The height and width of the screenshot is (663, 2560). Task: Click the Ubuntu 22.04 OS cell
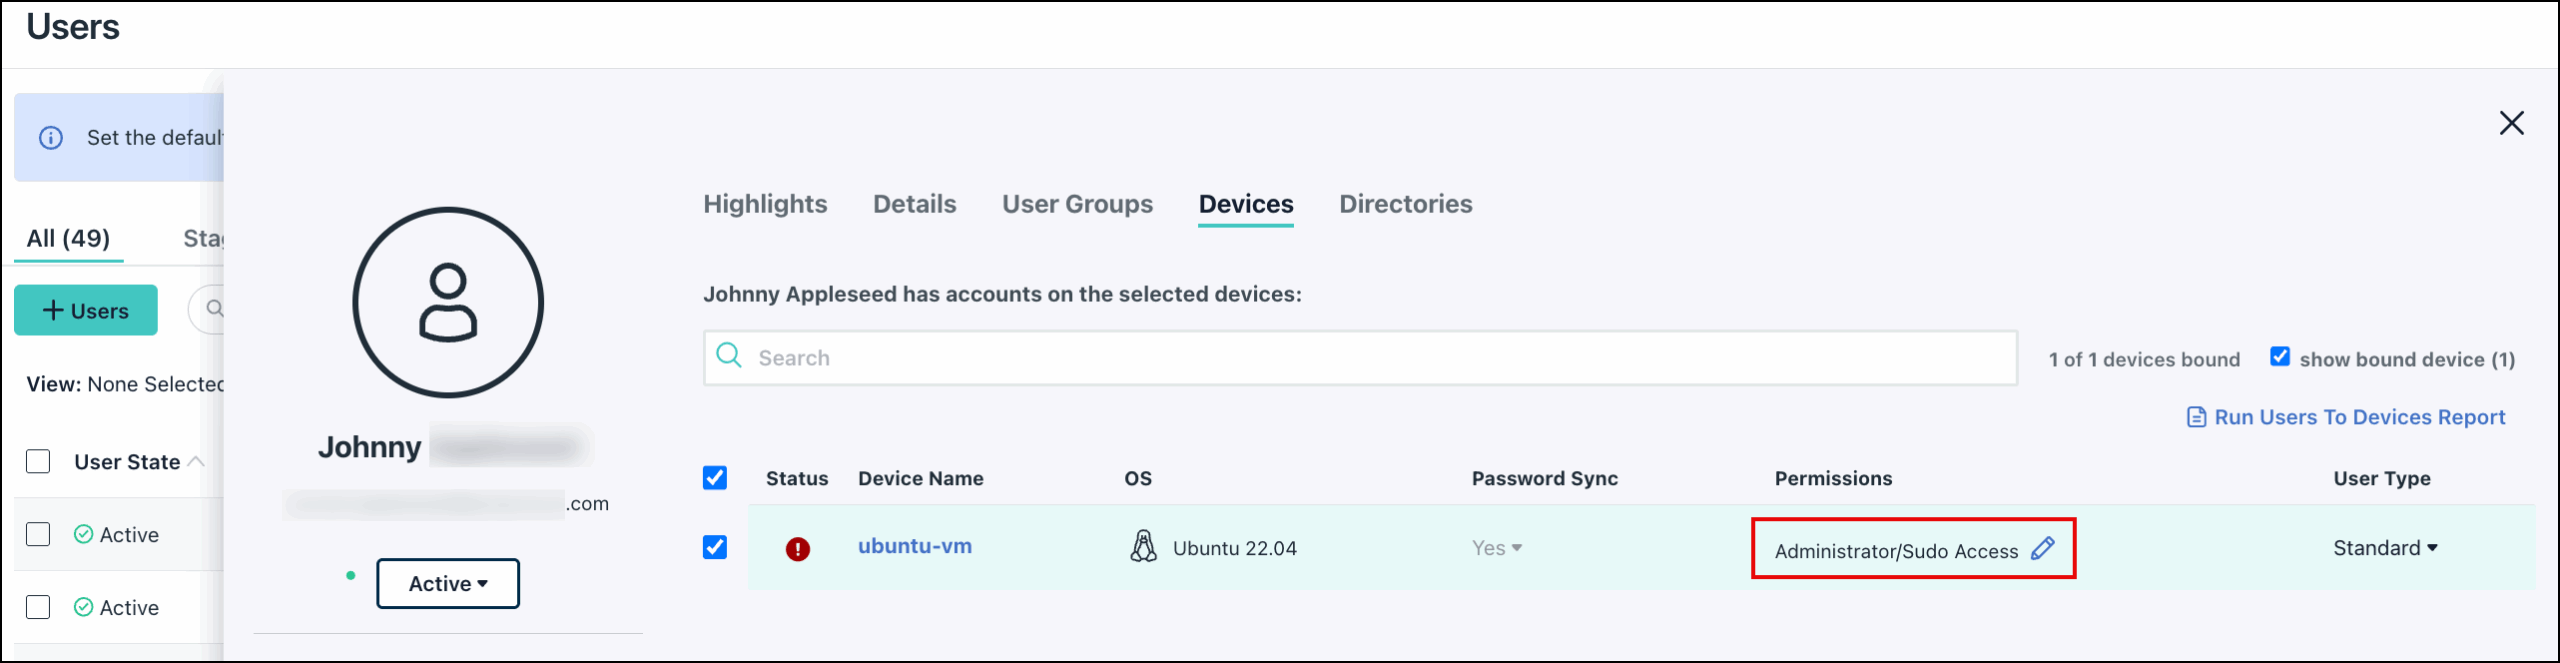click(1234, 548)
